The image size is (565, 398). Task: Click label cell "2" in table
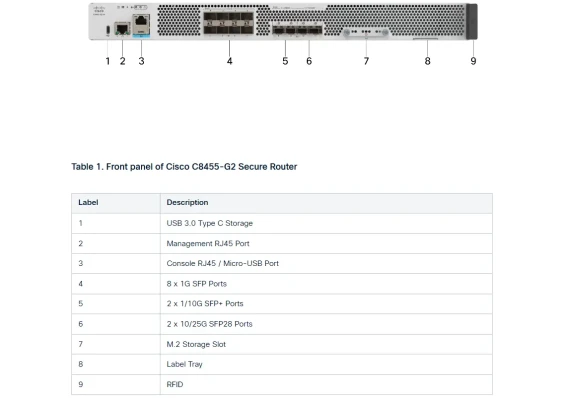(x=116, y=243)
